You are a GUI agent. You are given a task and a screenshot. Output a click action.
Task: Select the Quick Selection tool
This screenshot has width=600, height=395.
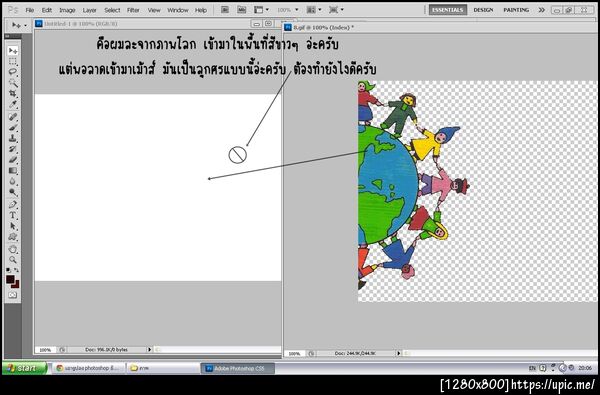[x=13, y=83]
